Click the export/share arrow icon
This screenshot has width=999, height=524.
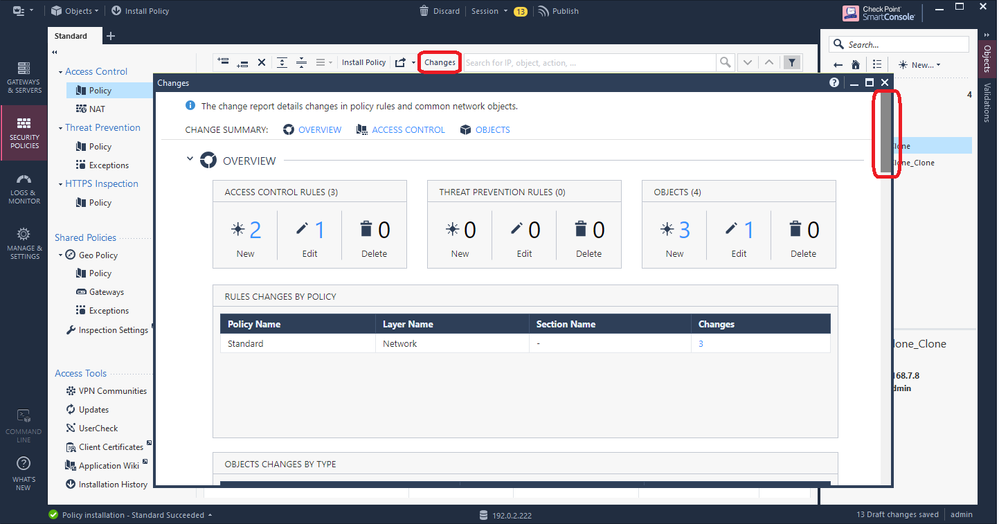[x=400, y=62]
